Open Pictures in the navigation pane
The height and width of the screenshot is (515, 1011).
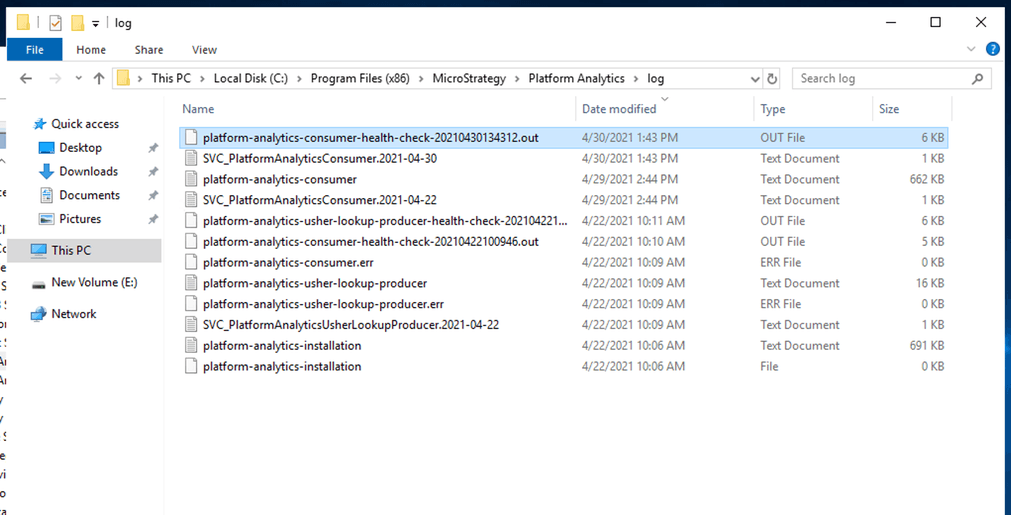pos(80,219)
